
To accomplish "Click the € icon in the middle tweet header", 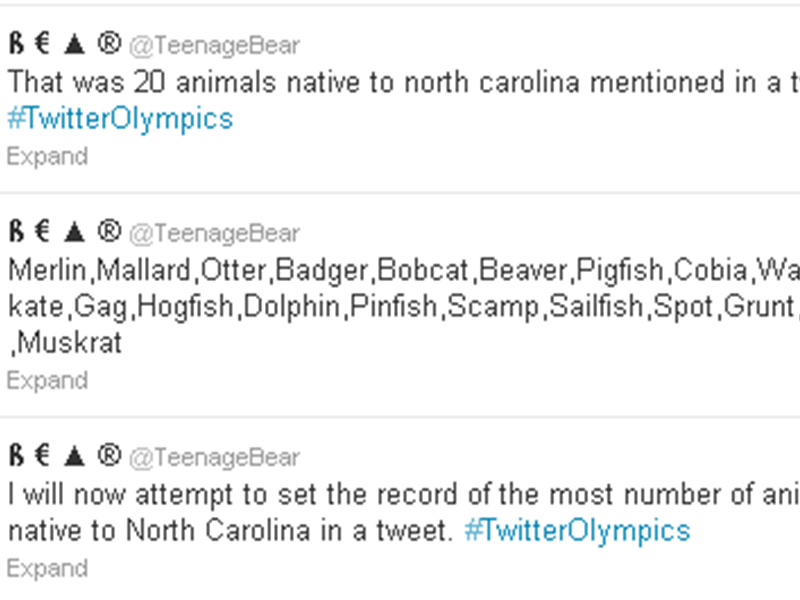I will coord(41,232).
